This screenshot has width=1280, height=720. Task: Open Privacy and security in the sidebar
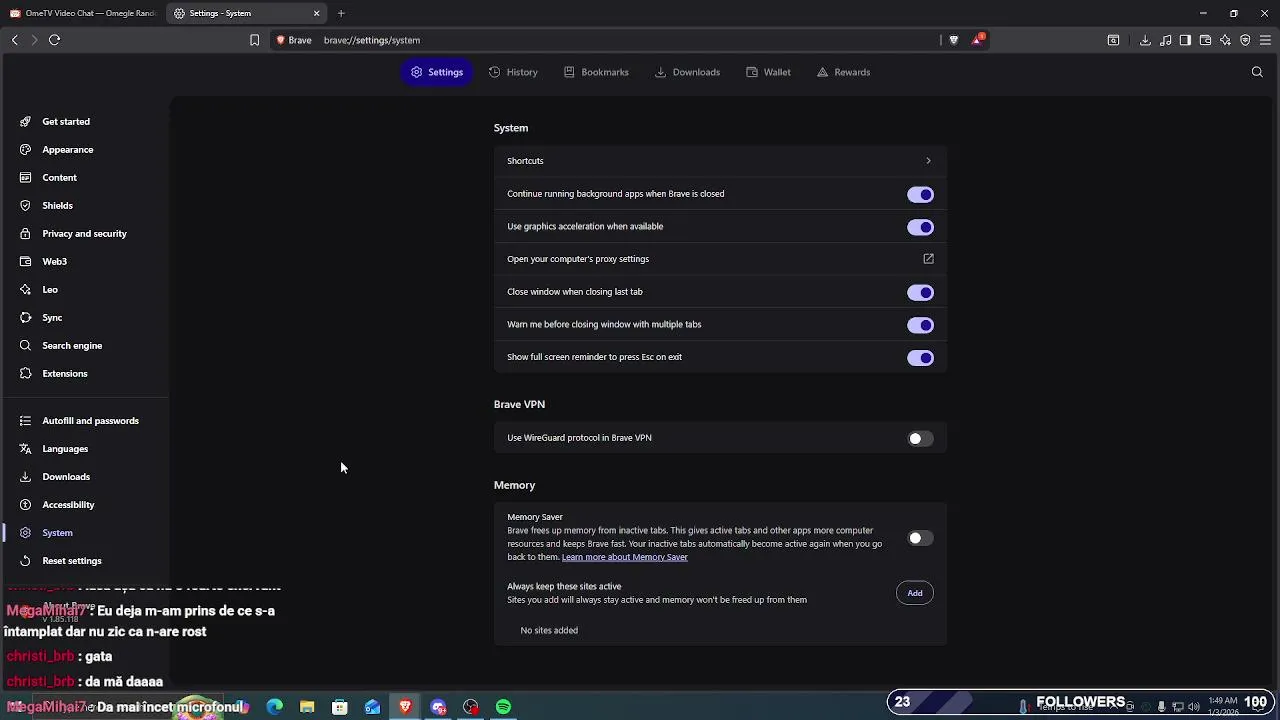point(86,234)
